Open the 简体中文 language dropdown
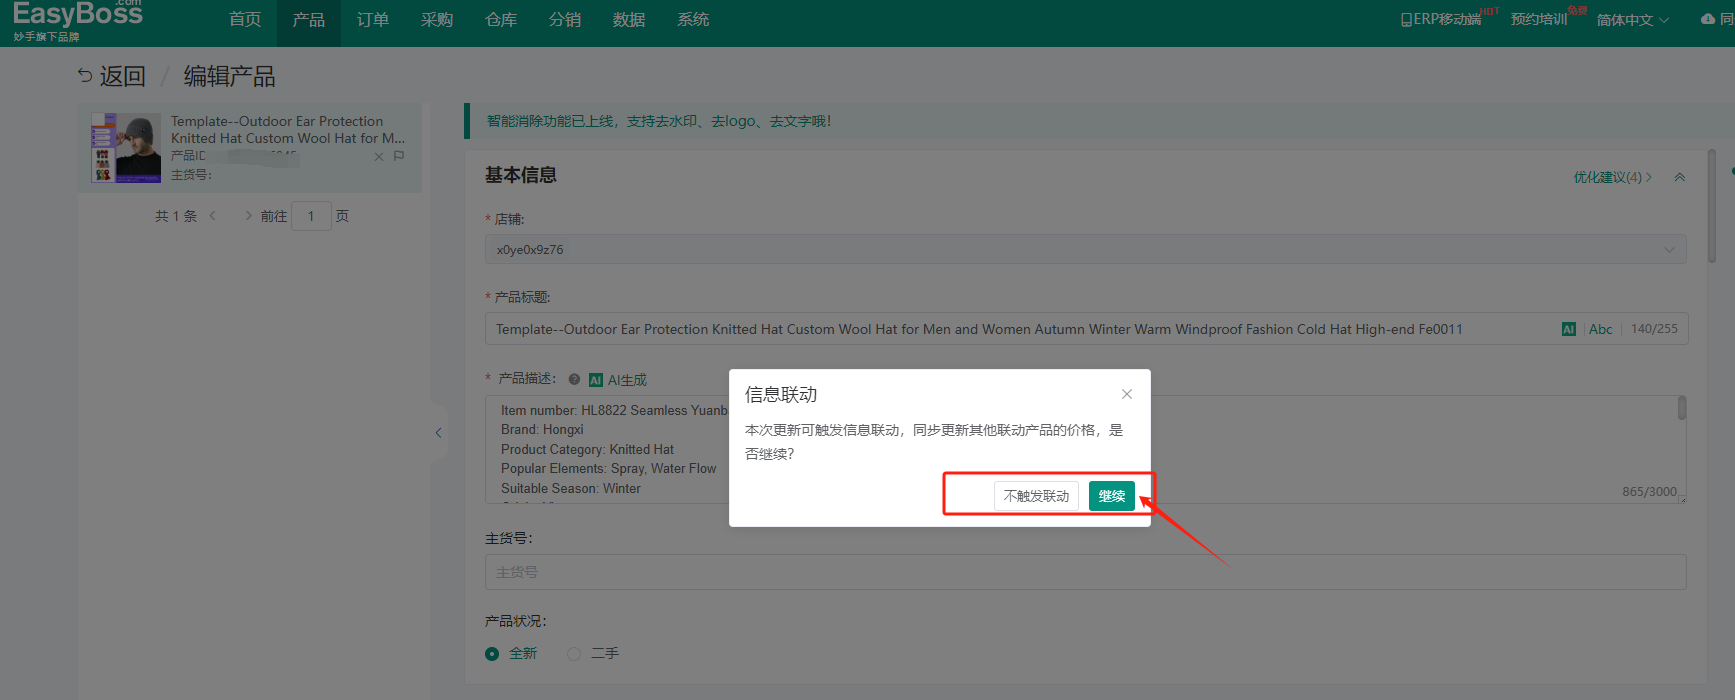Image resolution: width=1735 pixels, height=700 pixels. (1632, 20)
